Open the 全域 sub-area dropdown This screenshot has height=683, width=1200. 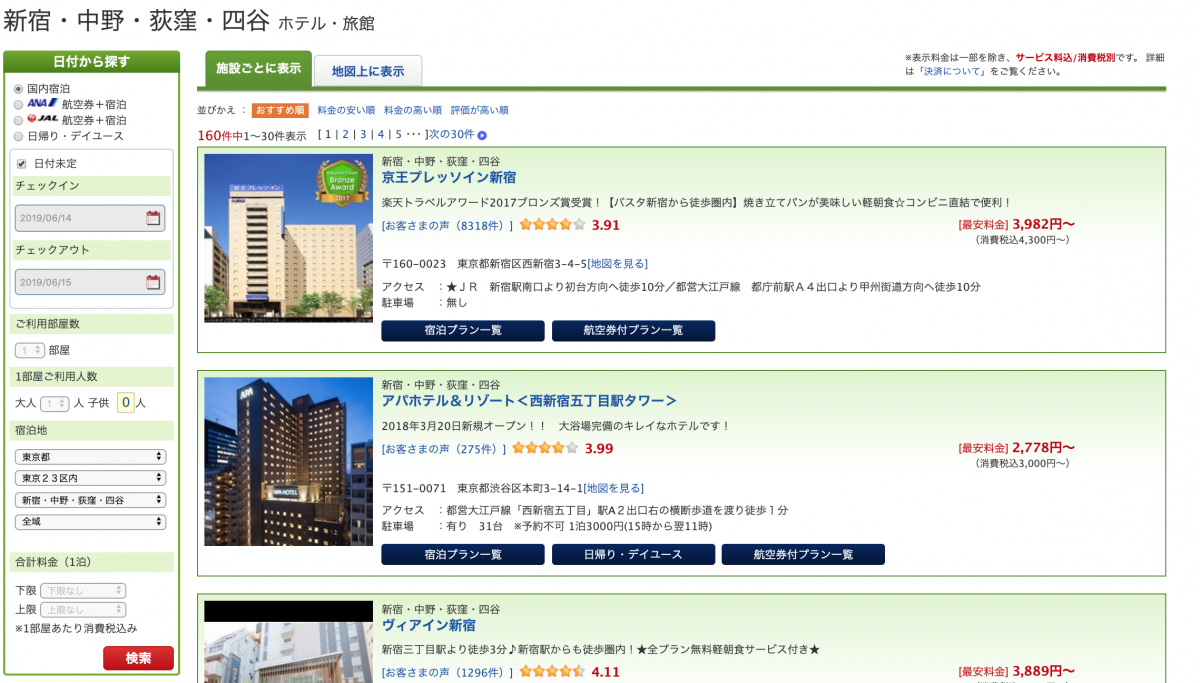91,521
